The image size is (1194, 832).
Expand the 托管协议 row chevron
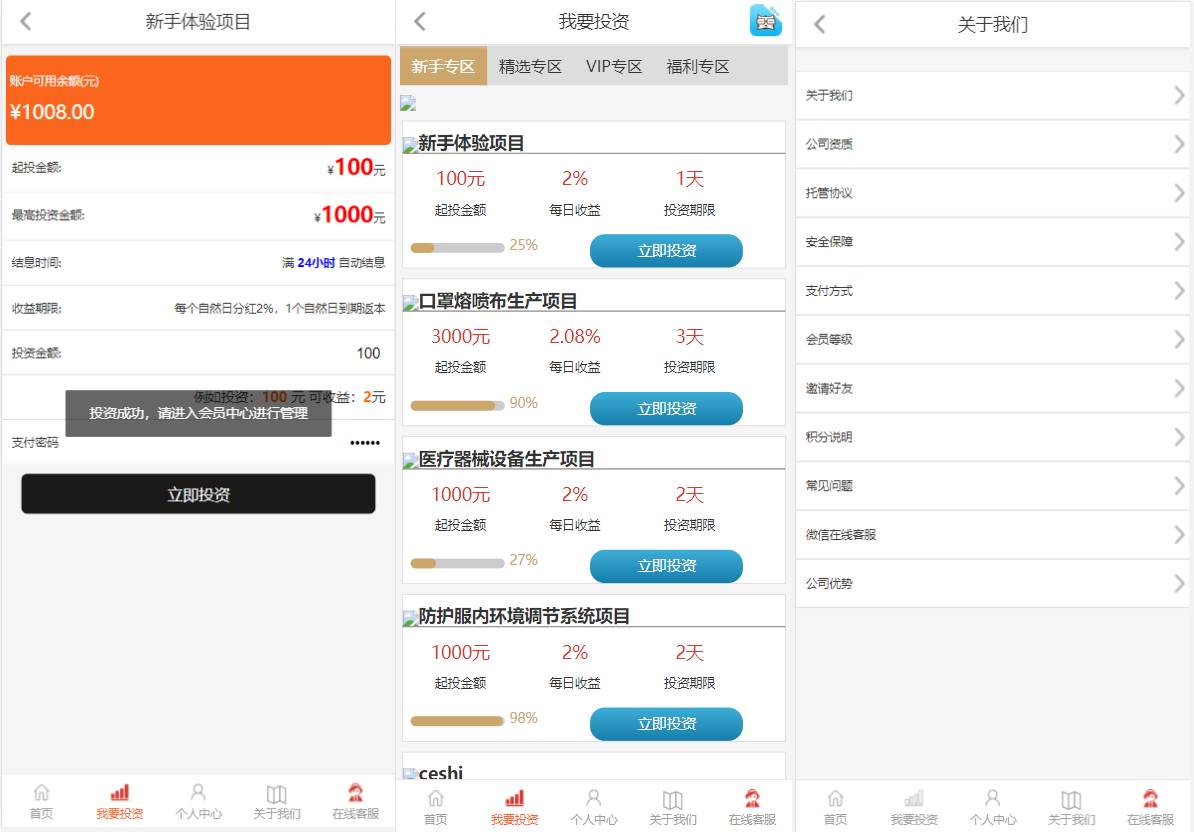(x=1179, y=193)
